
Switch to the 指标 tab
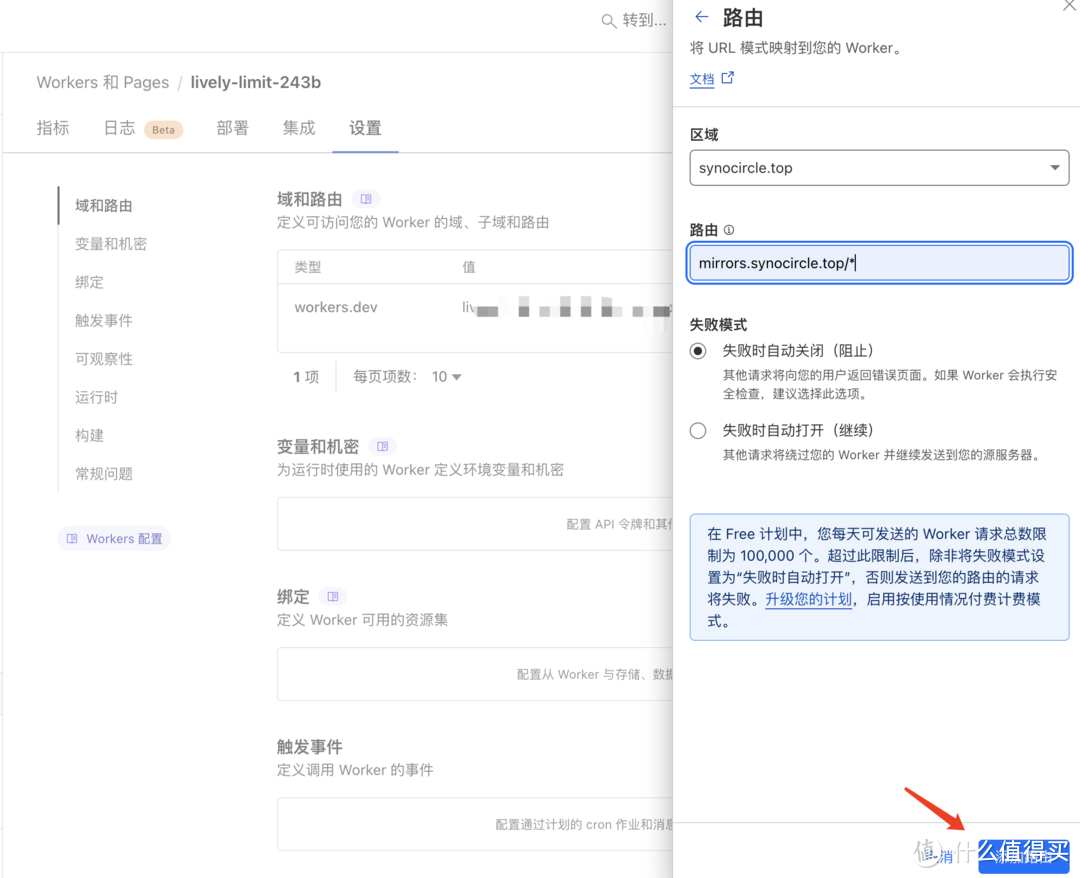pyautogui.click(x=52, y=128)
